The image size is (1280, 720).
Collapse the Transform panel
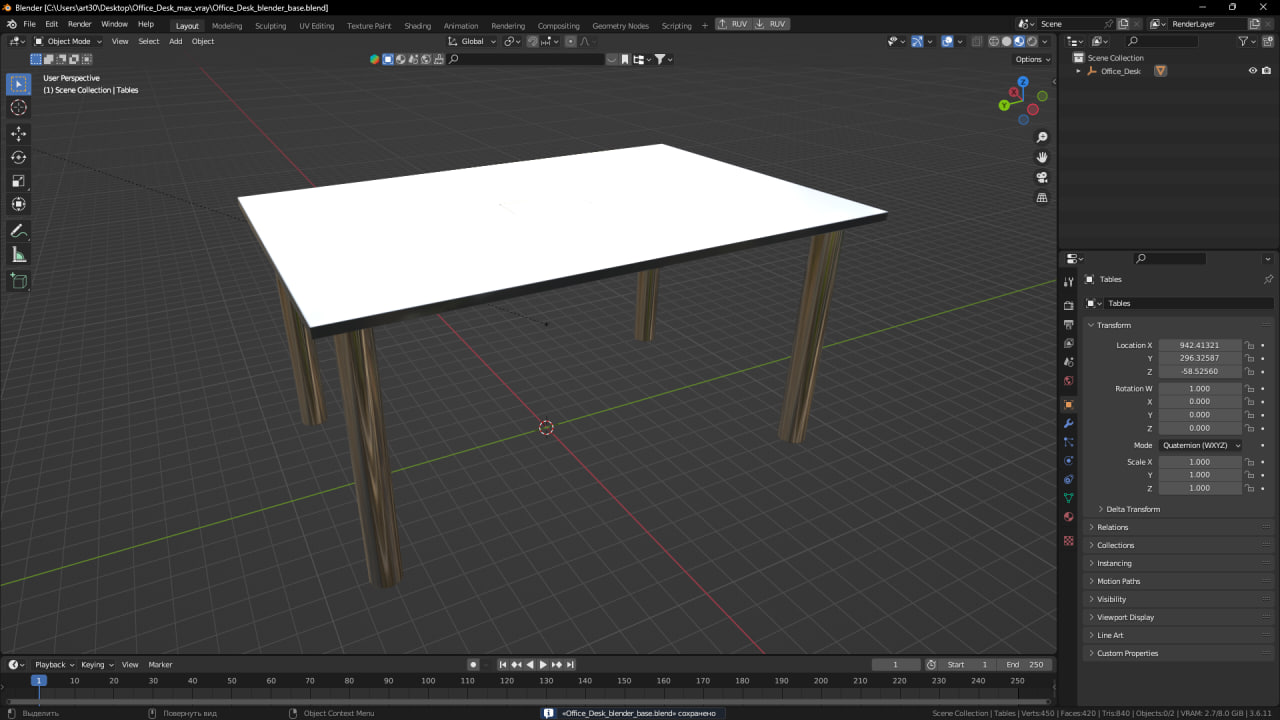click(x=1113, y=325)
